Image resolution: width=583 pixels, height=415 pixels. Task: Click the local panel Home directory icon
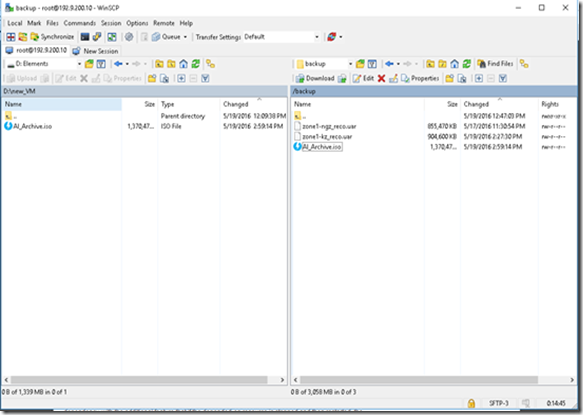183,64
